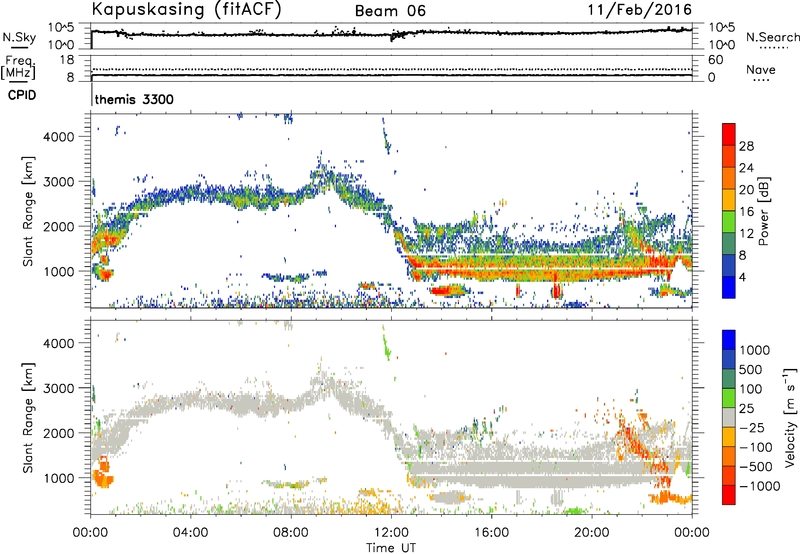This screenshot has width=800, height=554.
Task: Click the 'themis 3300' CPID text
Action: (134, 99)
